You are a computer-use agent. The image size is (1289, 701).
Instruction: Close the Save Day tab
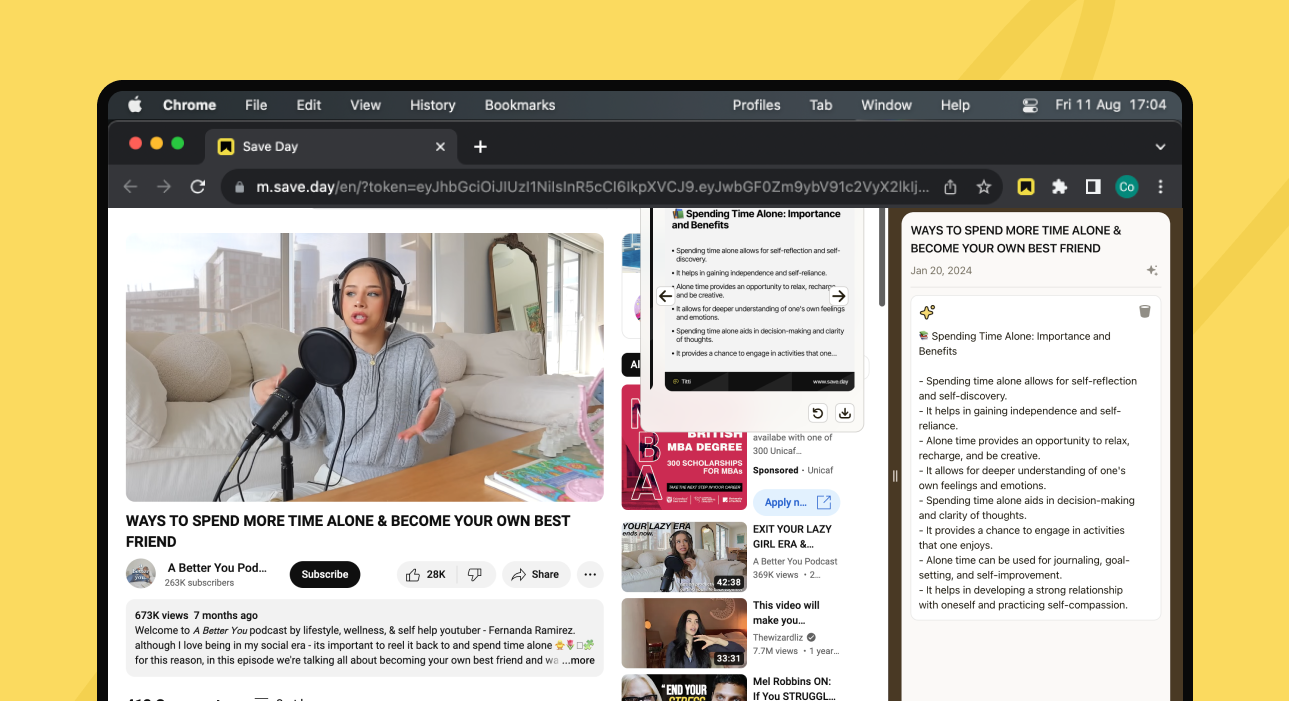440,146
